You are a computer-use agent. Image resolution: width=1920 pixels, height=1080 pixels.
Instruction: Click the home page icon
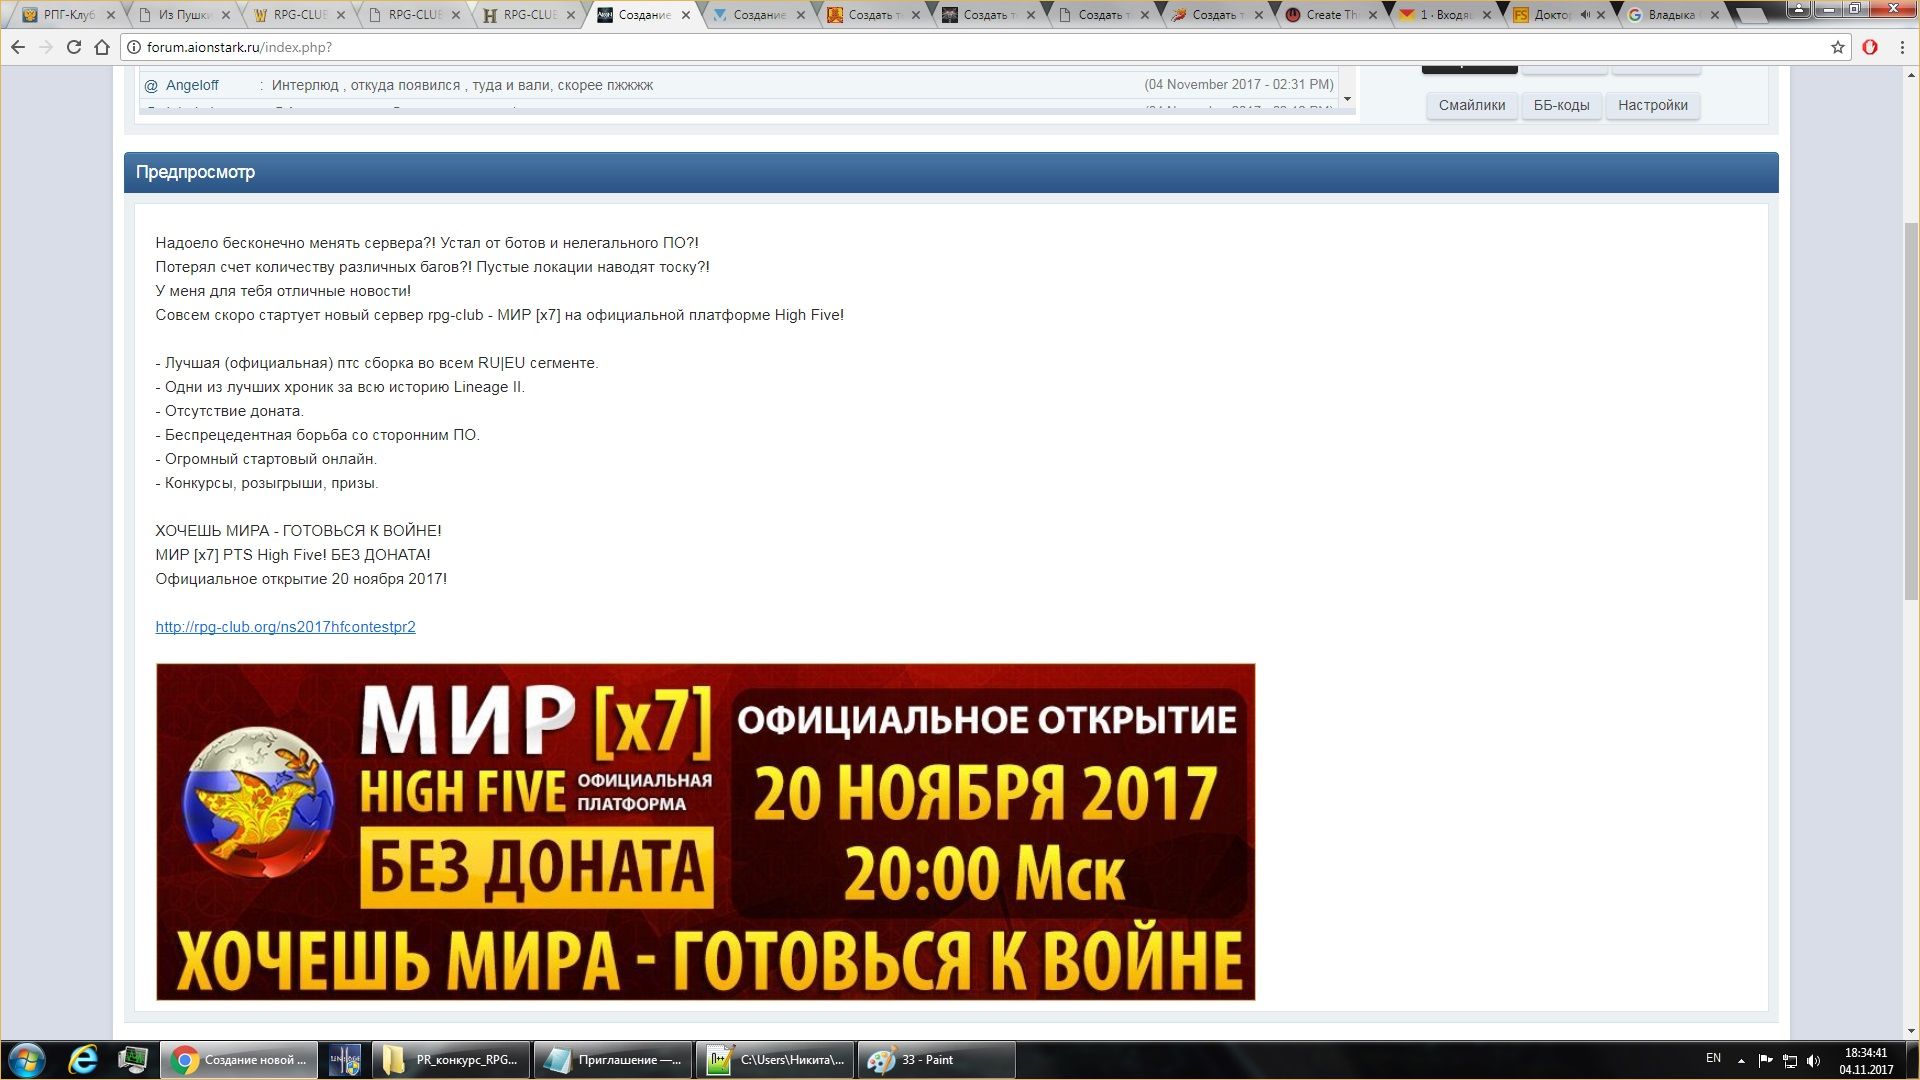pos(101,47)
